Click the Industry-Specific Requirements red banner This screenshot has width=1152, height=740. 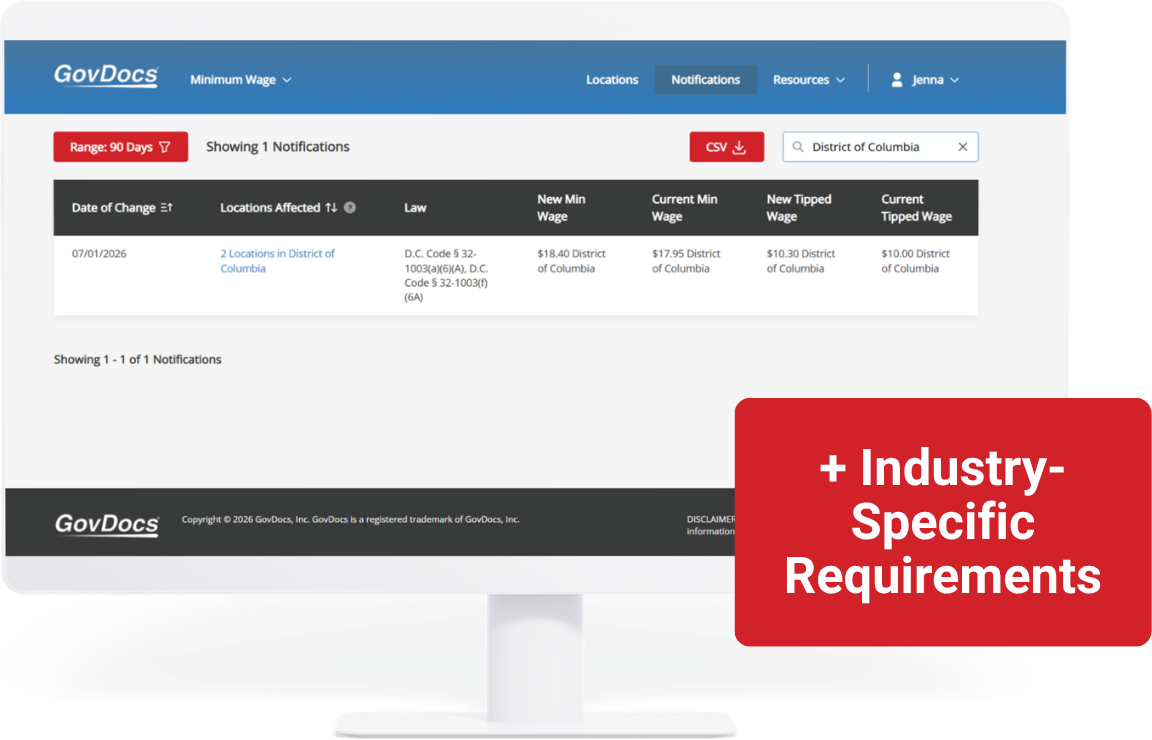(x=943, y=522)
